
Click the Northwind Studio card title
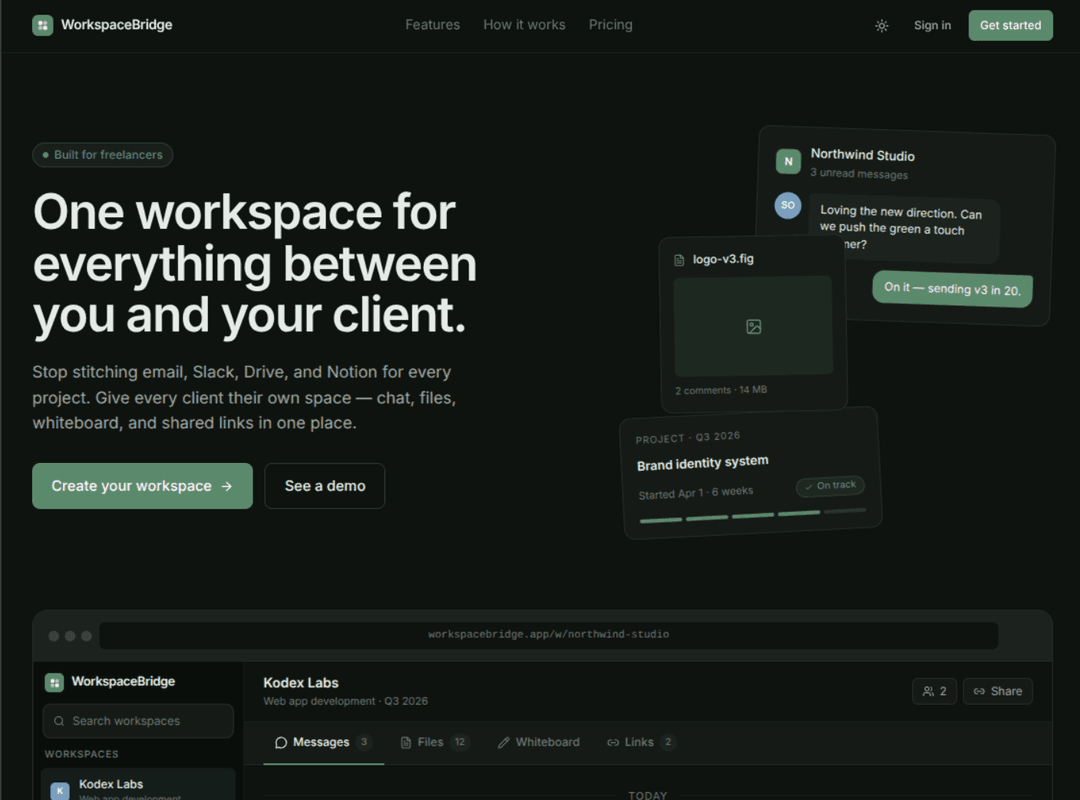[862, 155]
